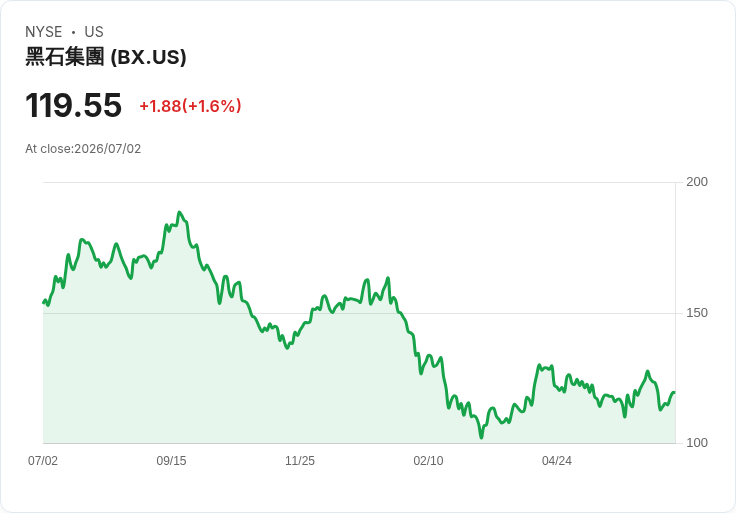Click the 200 price axis label

(697, 182)
